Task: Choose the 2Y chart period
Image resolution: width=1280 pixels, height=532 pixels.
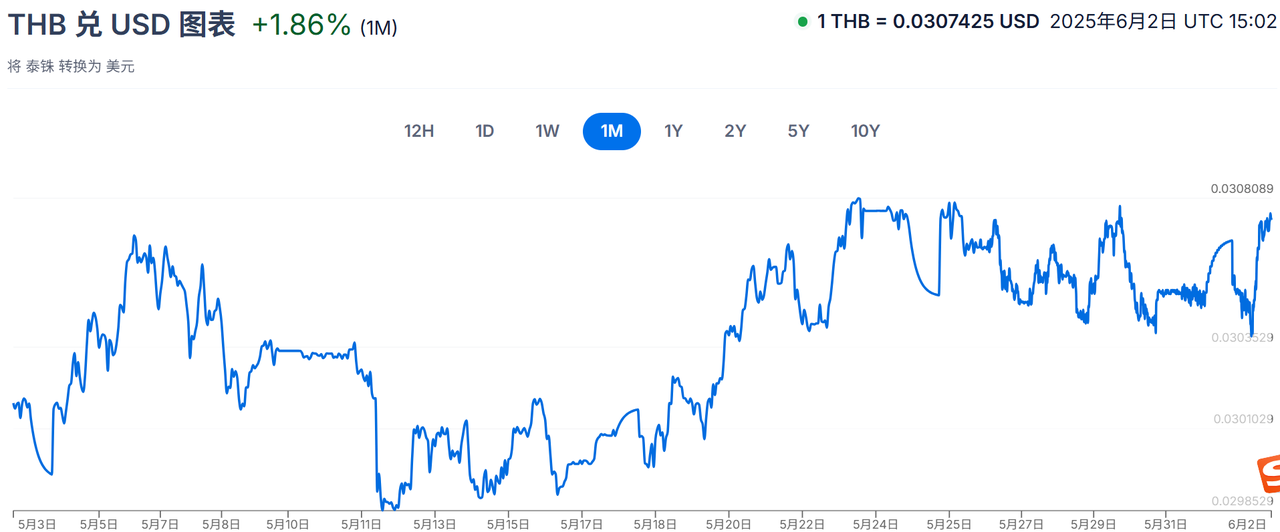Action: [736, 131]
